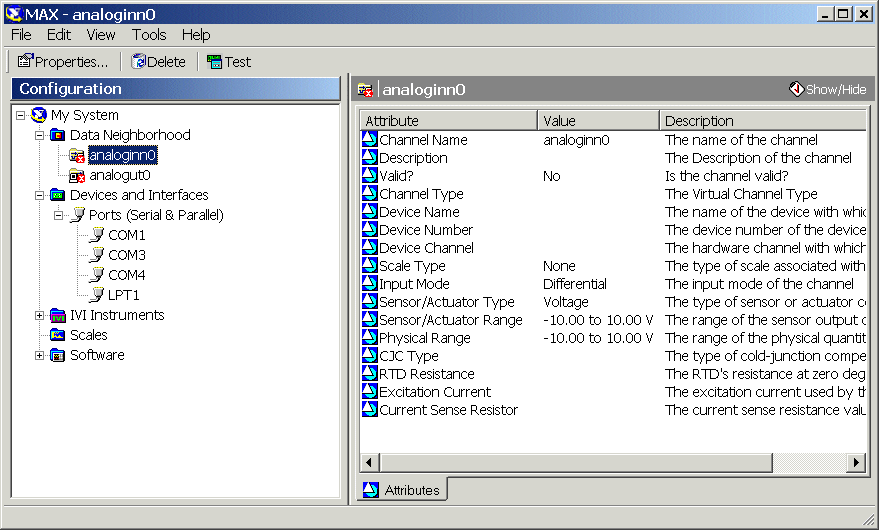Click the Test toolbar button

(x=229, y=62)
